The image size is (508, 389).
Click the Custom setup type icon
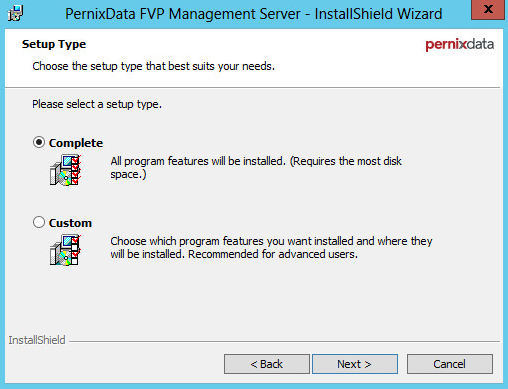65,250
